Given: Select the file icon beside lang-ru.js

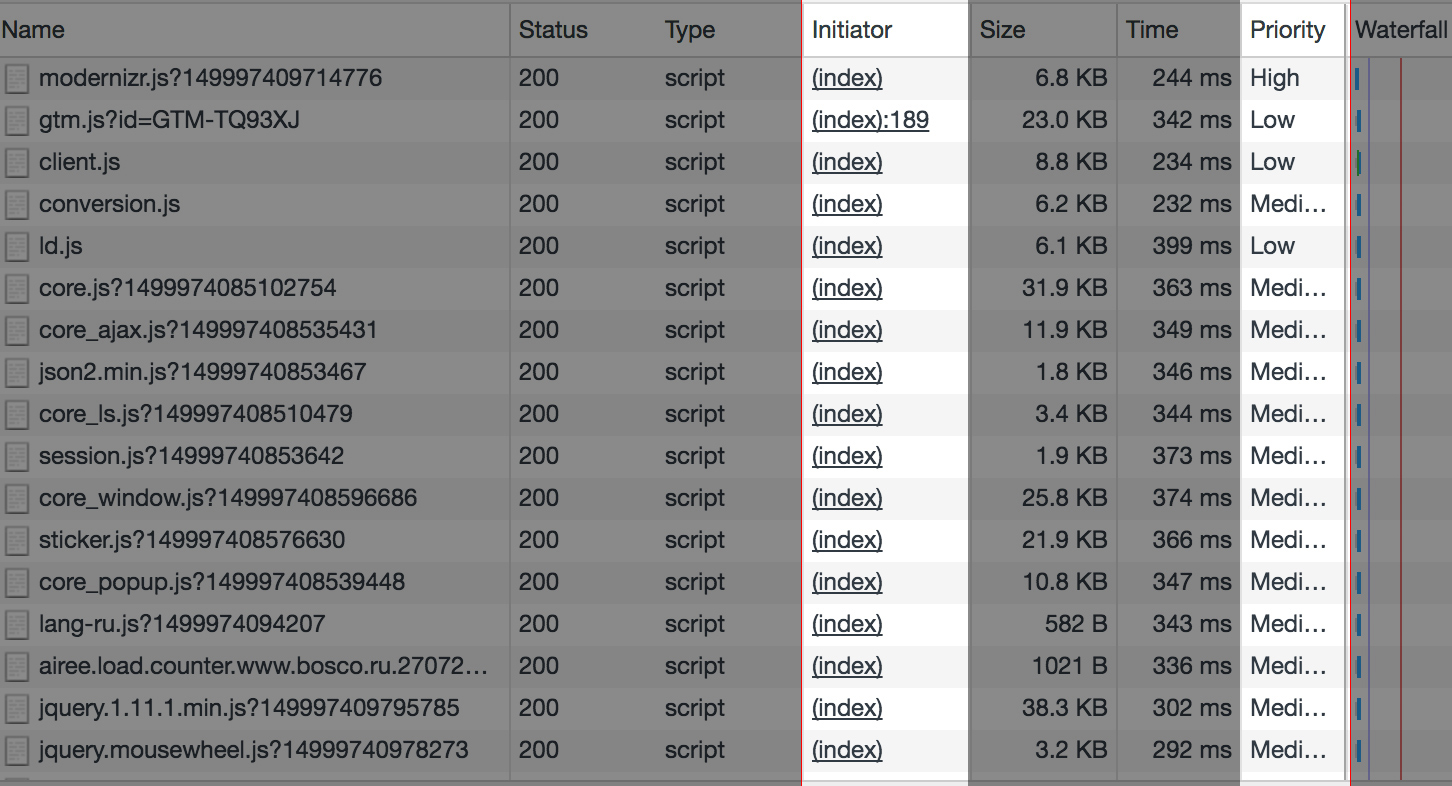Looking at the screenshot, I should tap(16, 624).
